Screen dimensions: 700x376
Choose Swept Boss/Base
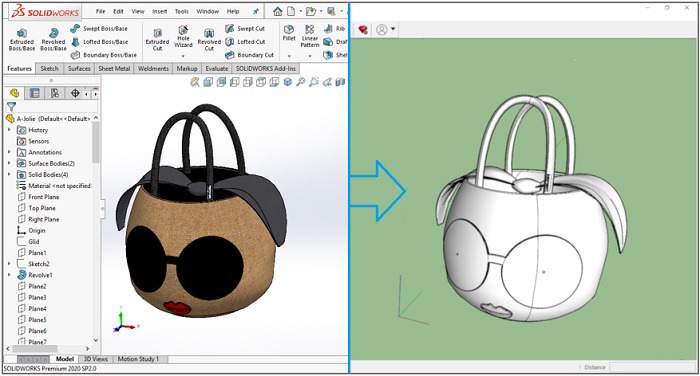click(x=99, y=29)
